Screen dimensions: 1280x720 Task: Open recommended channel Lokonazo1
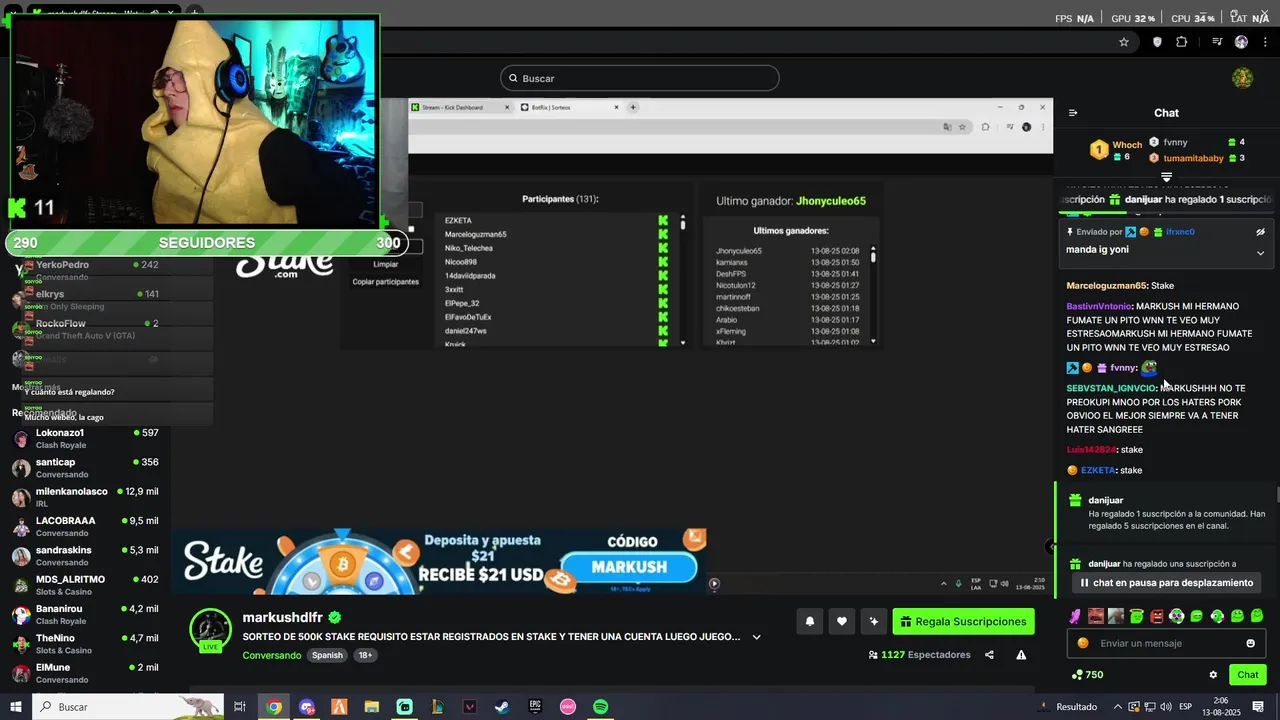tap(85, 438)
